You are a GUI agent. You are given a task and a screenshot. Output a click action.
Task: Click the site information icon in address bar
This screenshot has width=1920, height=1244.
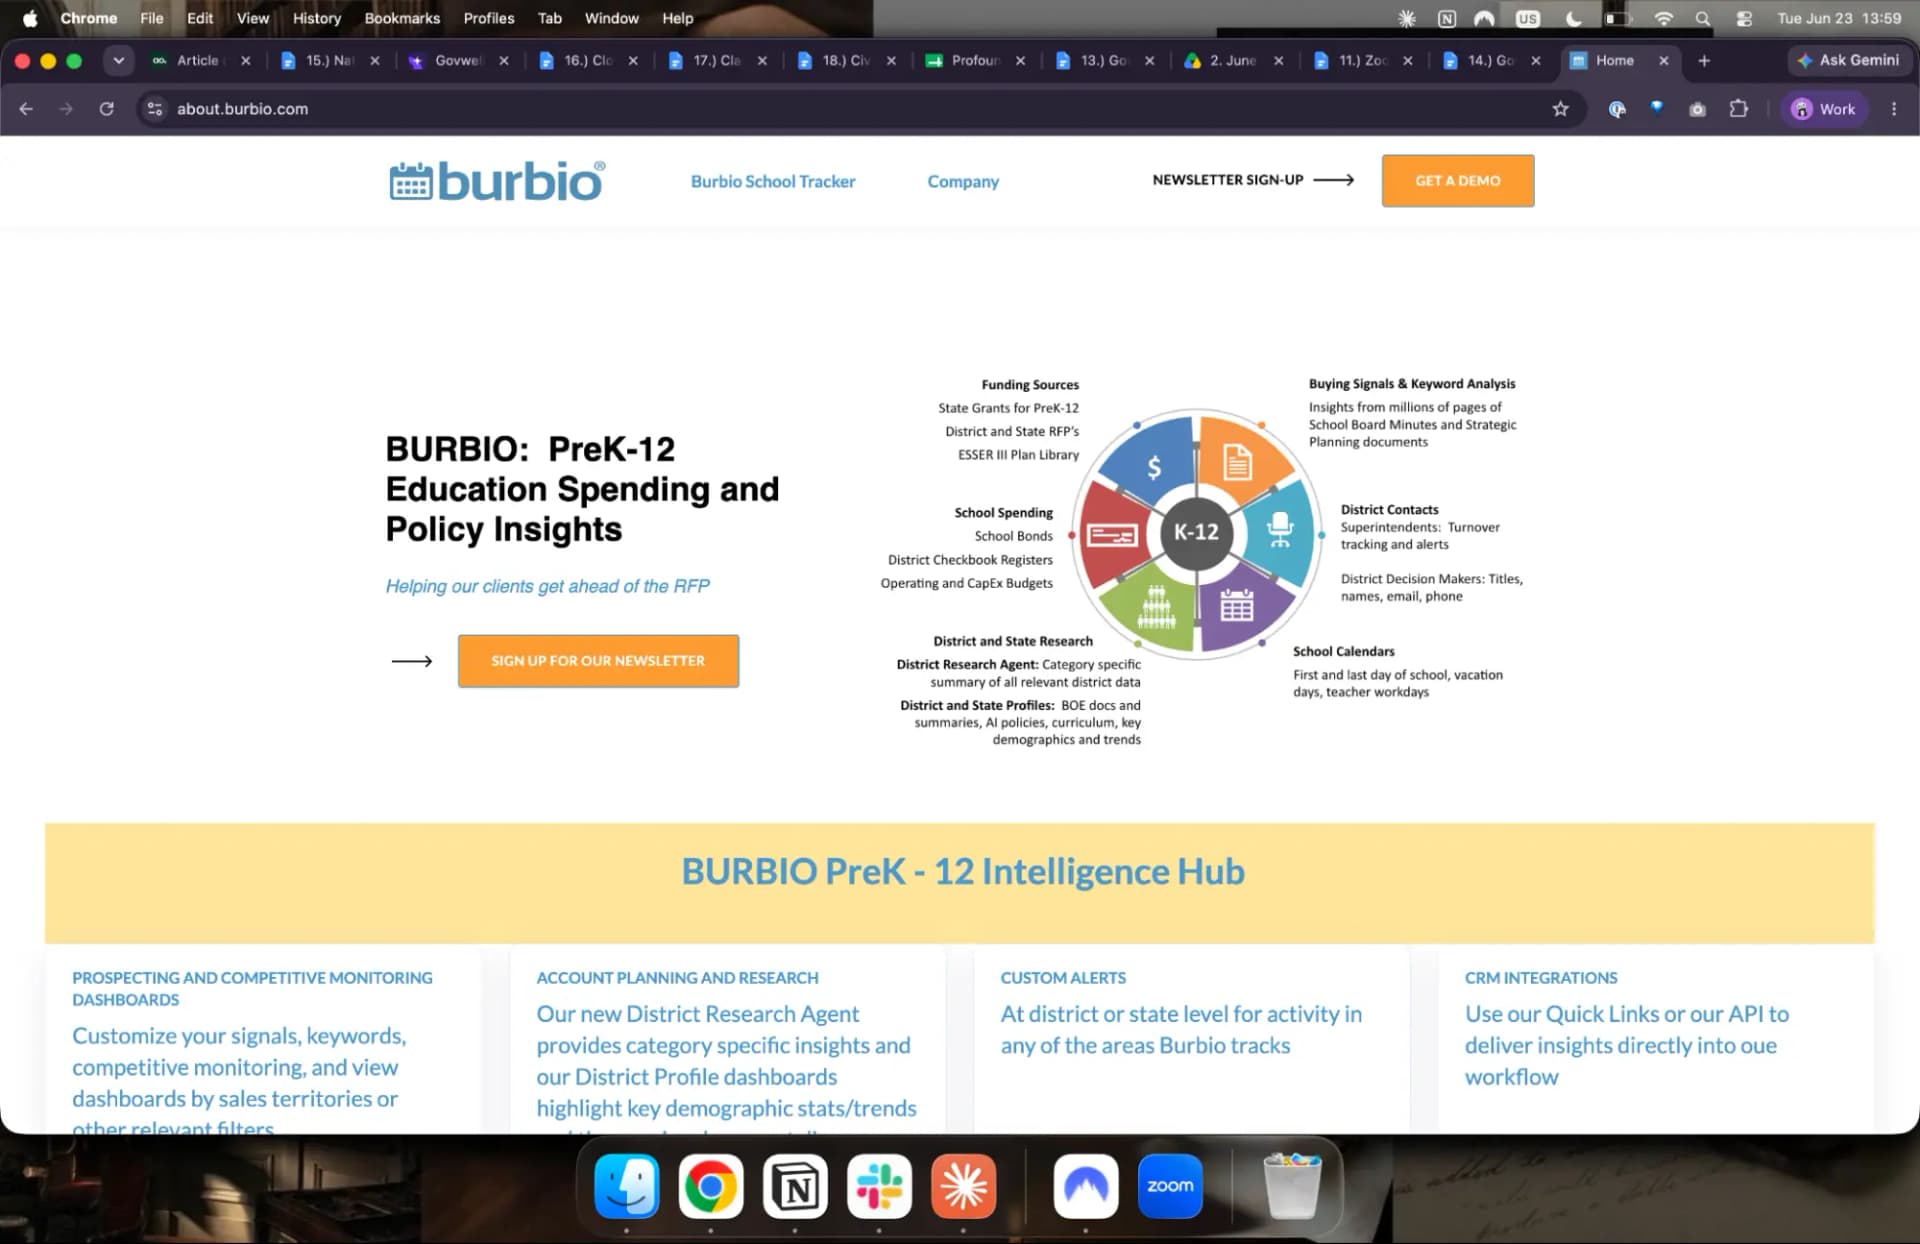155,109
